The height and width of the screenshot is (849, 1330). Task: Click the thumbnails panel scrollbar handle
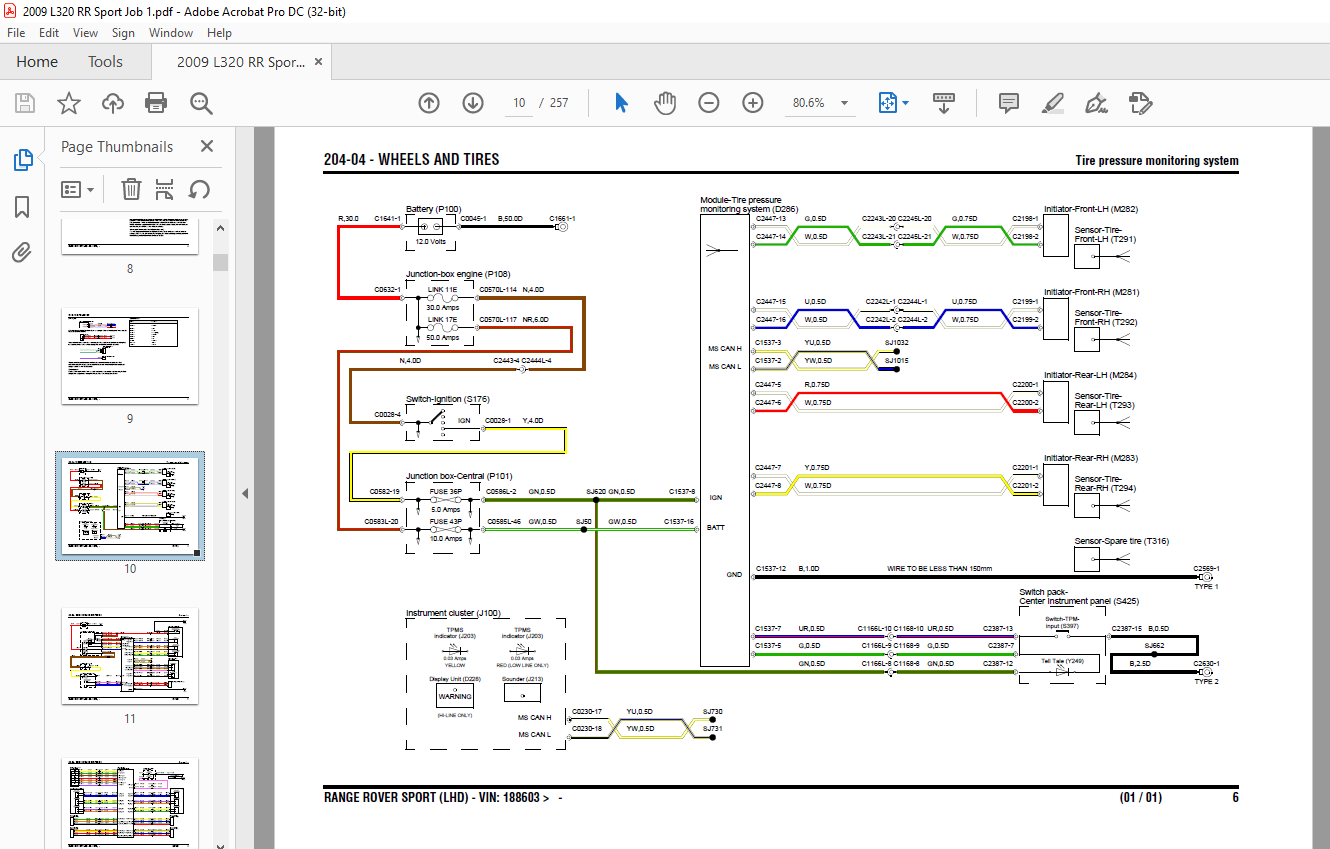(221, 263)
